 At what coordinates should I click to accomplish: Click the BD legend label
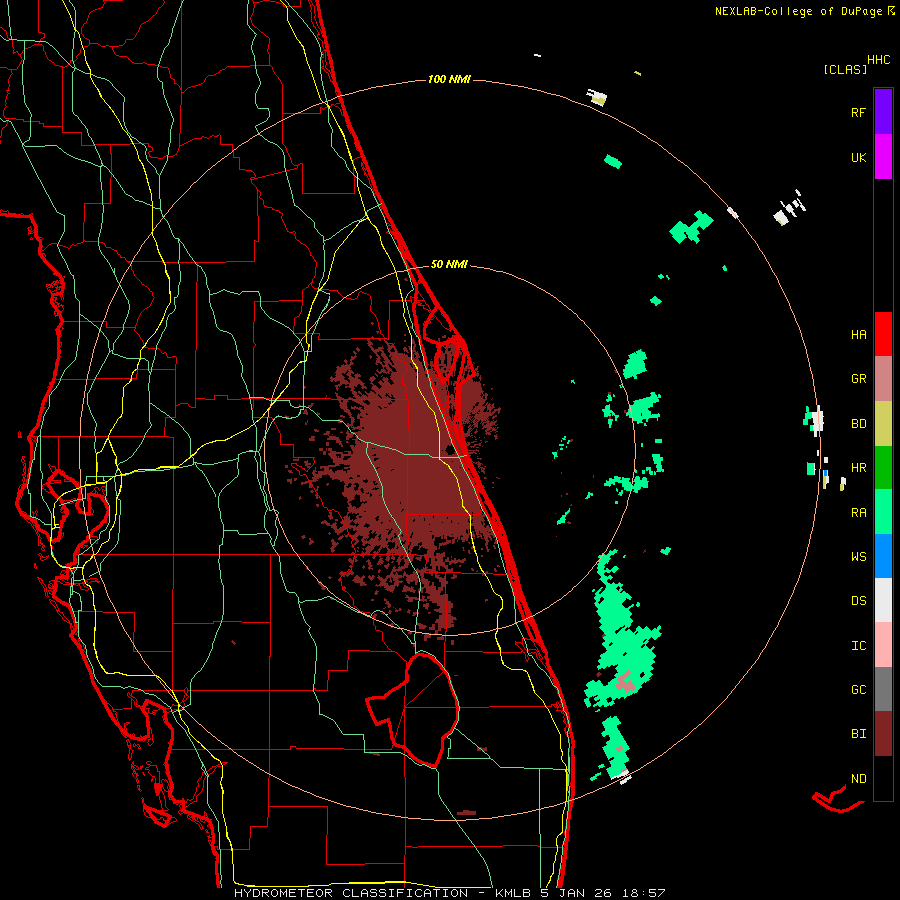coord(858,424)
